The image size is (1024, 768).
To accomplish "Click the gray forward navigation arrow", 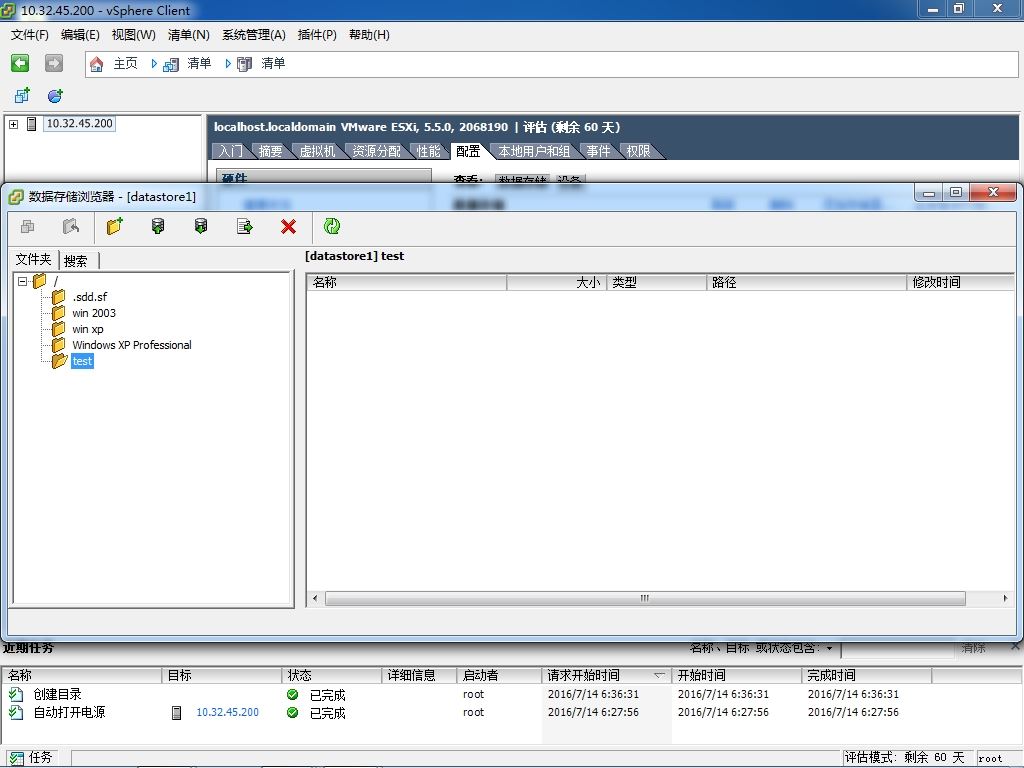I will click(54, 63).
